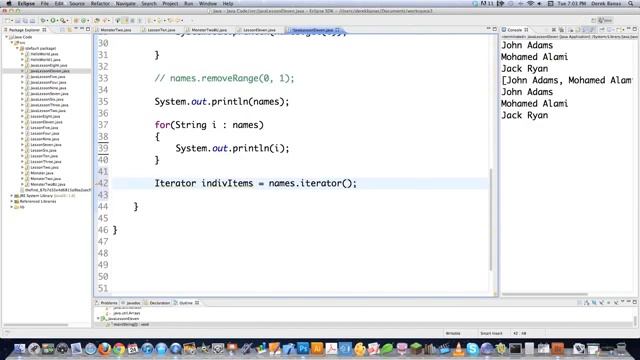Minimize the Console view
The width and height of the screenshot is (640, 360).
click(x=629, y=29)
